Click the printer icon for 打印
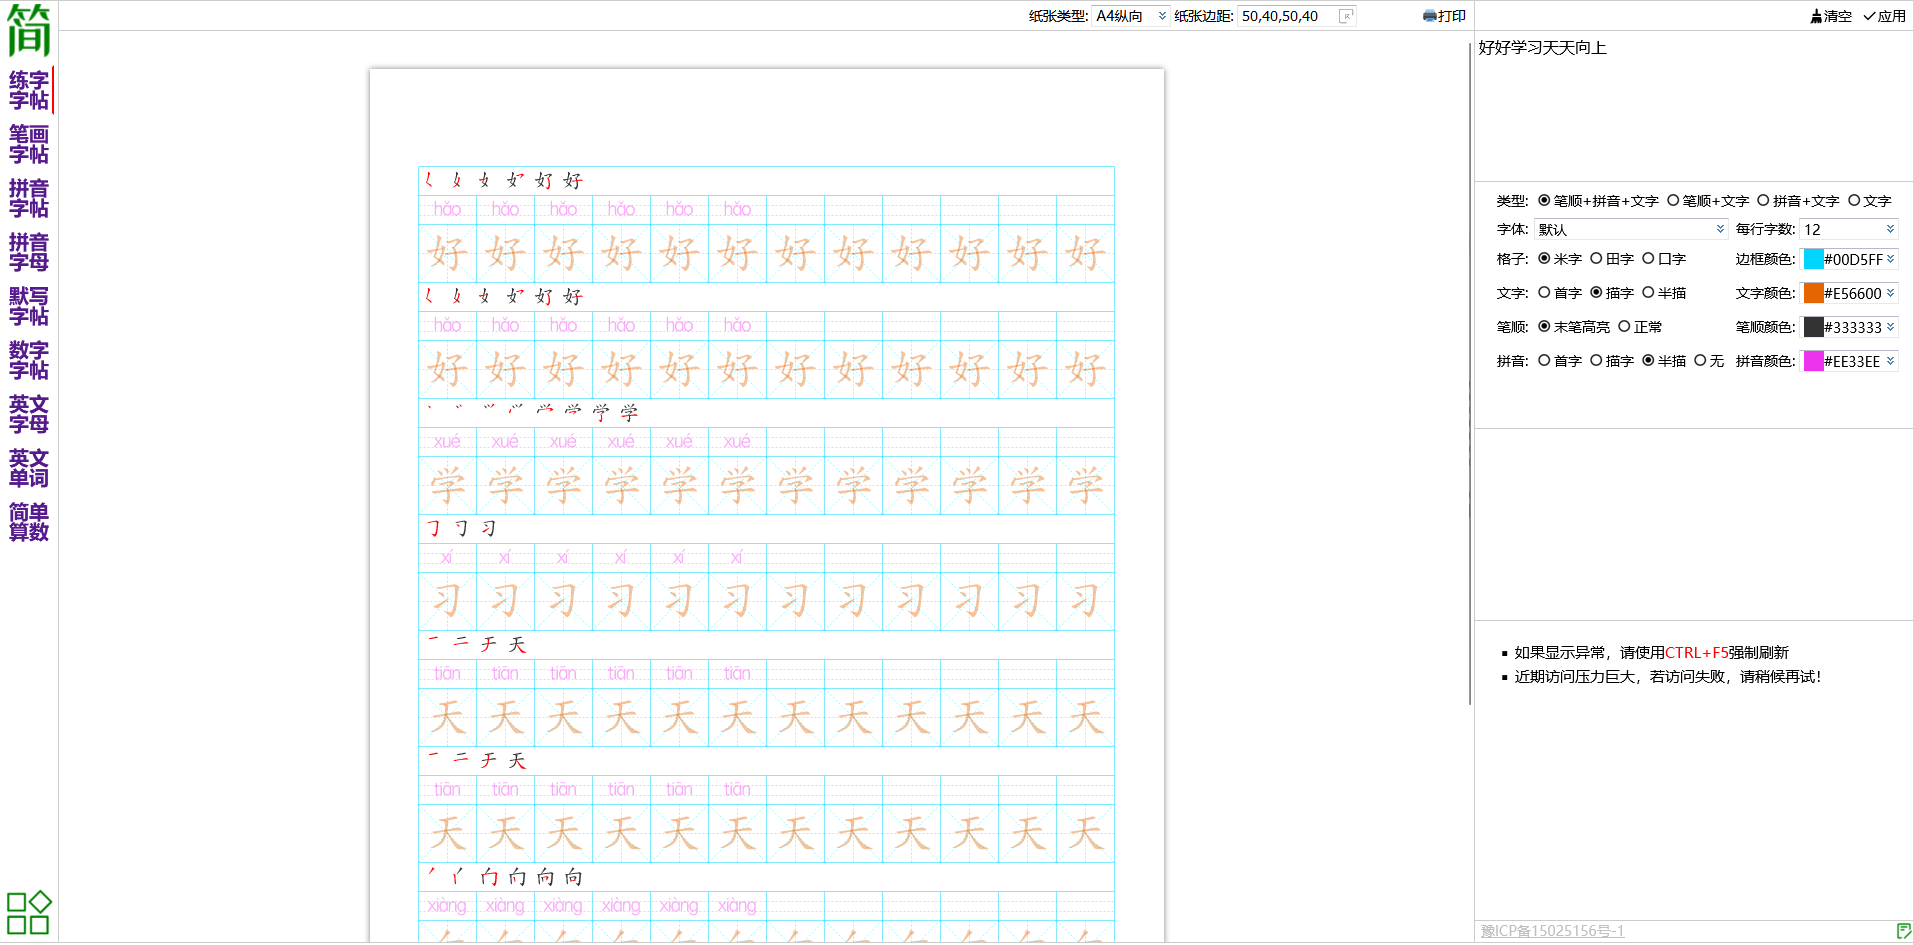1913x945 pixels. [x=1429, y=16]
